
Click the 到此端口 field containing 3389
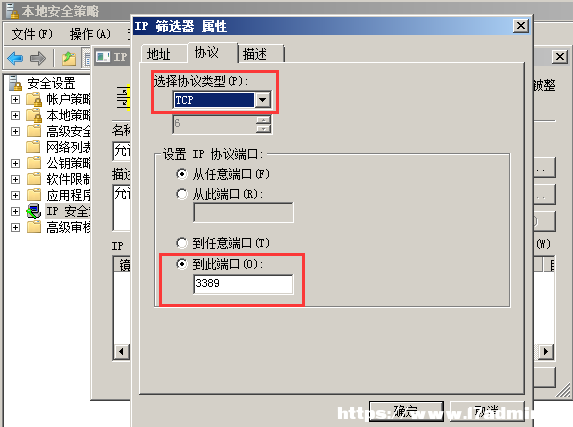243,284
